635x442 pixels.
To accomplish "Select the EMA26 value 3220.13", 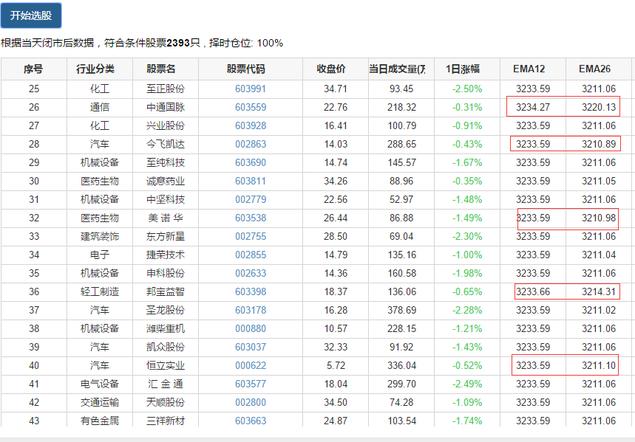I will pyautogui.click(x=597, y=108).
